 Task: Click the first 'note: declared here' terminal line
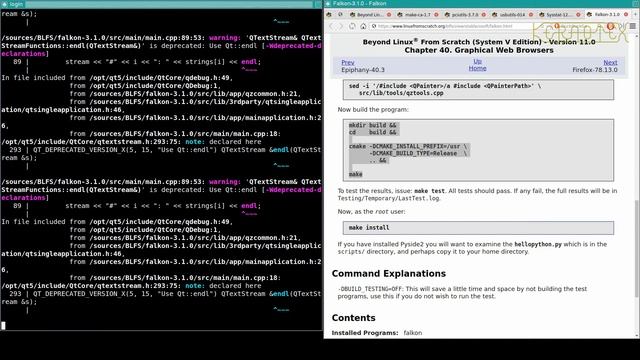[131, 142]
